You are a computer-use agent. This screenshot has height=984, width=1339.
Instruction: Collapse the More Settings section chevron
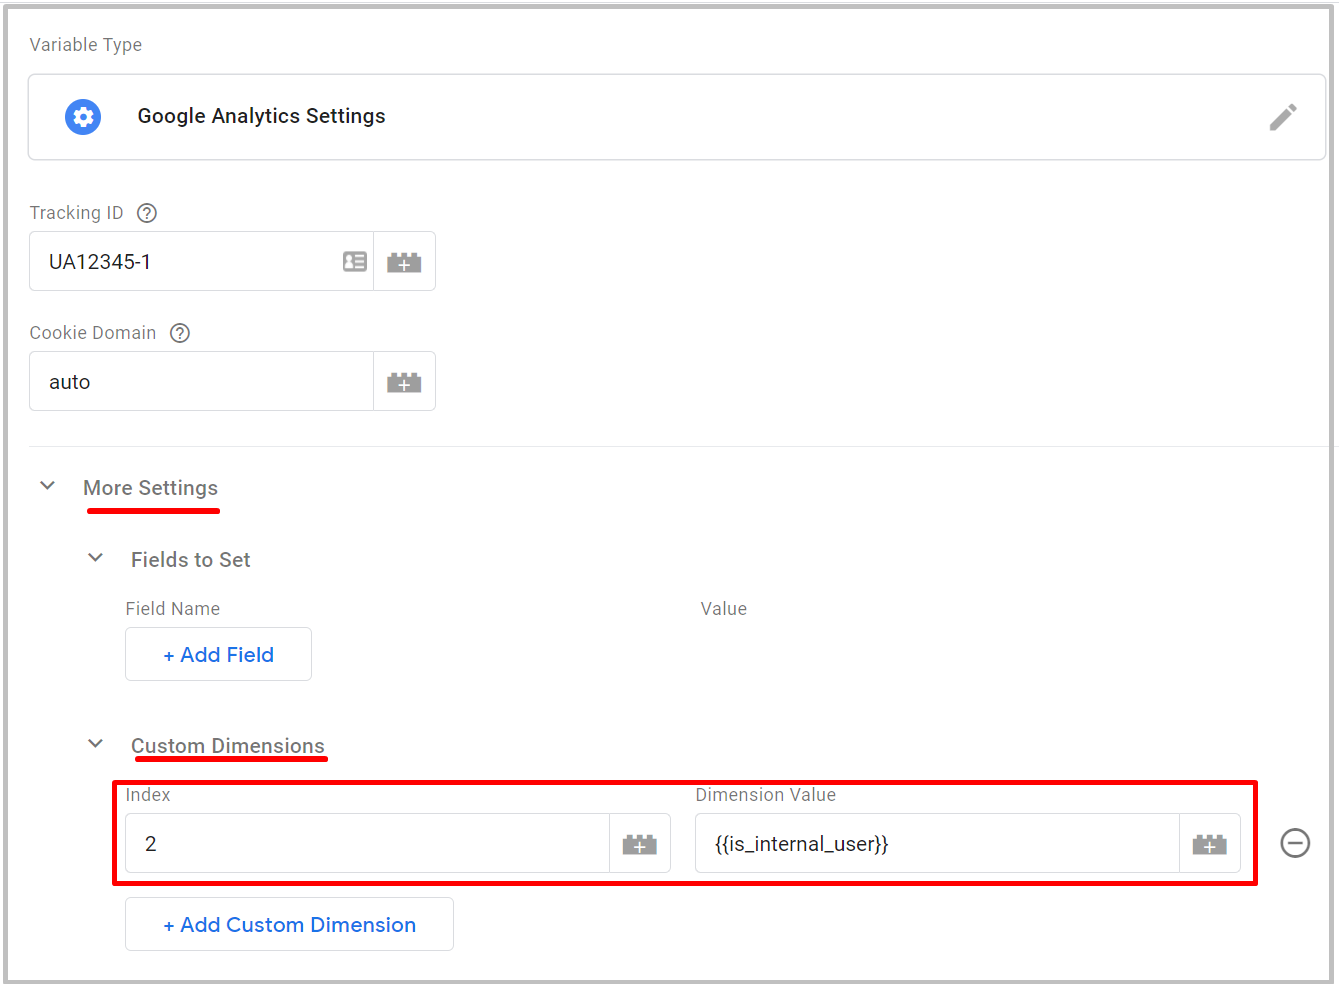(47, 486)
